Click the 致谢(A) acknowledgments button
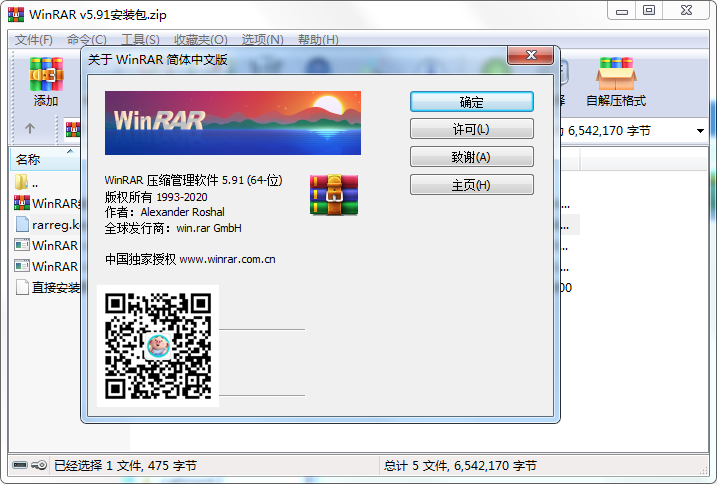The width and height of the screenshot is (717, 484). 471,157
